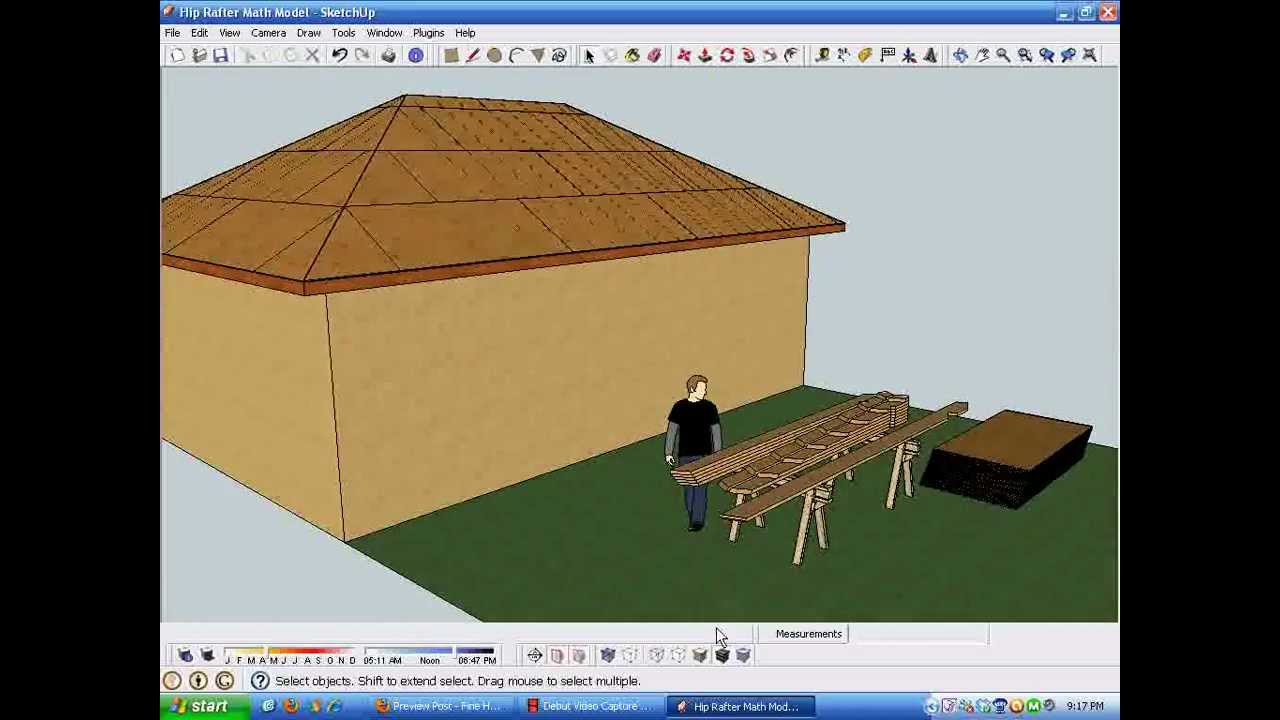The height and width of the screenshot is (720, 1280).
Task: Select the Rotate tool
Action: click(727, 56)
